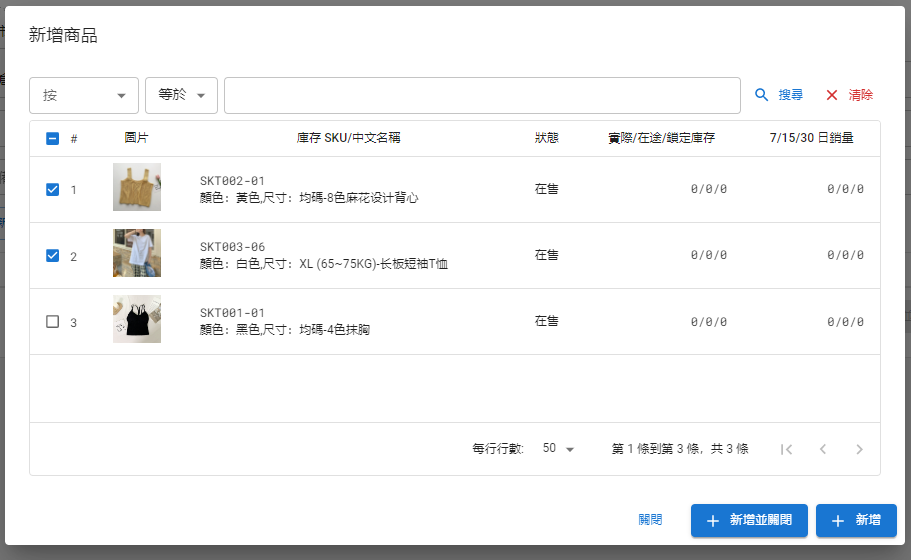Image resolution: width=911 pixels, height=560 pixels.
Task: Click the yellow vest product thumbnail
Action: click(137, 187)
